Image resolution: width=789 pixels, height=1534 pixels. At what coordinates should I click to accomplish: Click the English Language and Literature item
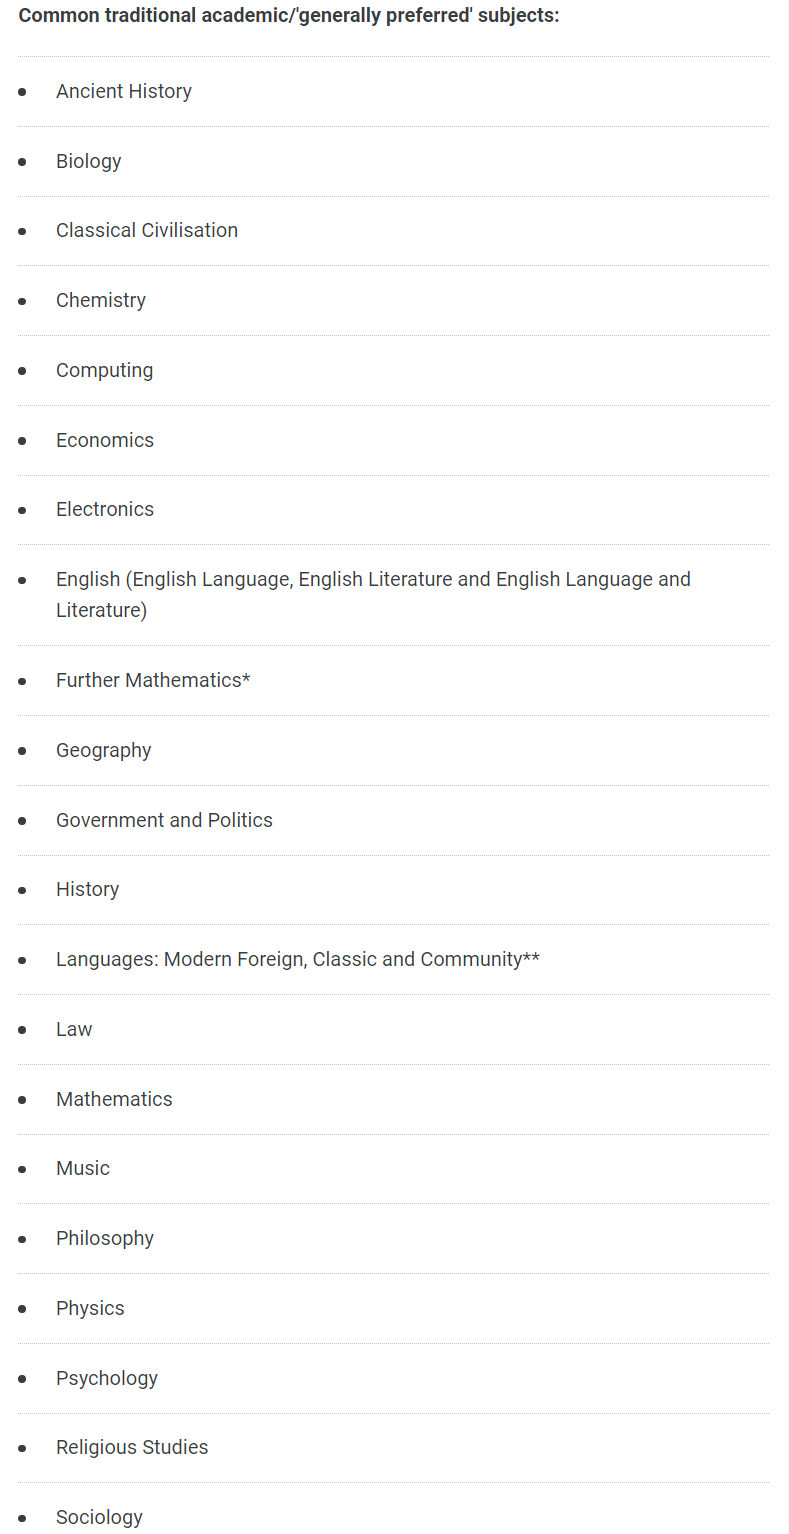point(373,594)
